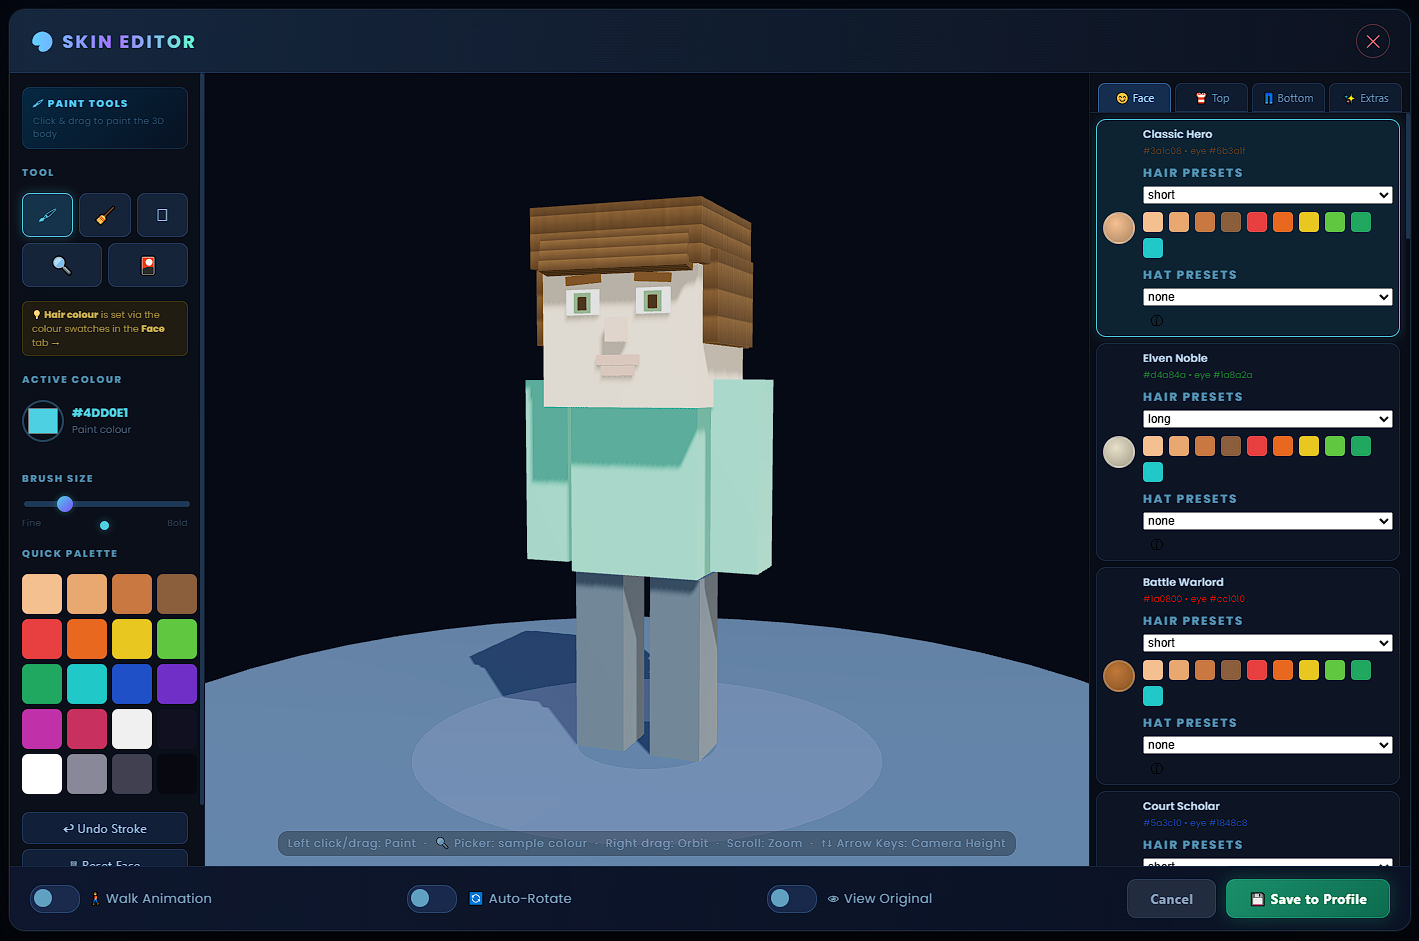Open Elven Noble hat presets dropdown
1419x941 pixels.
point(1268,521)
